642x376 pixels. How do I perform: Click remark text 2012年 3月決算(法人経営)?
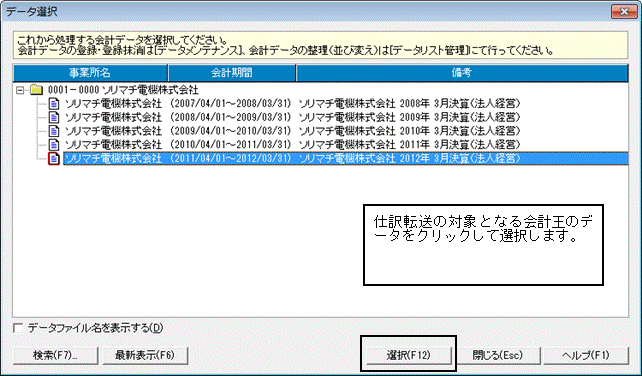pyautogui.click(x=460, y=159)
